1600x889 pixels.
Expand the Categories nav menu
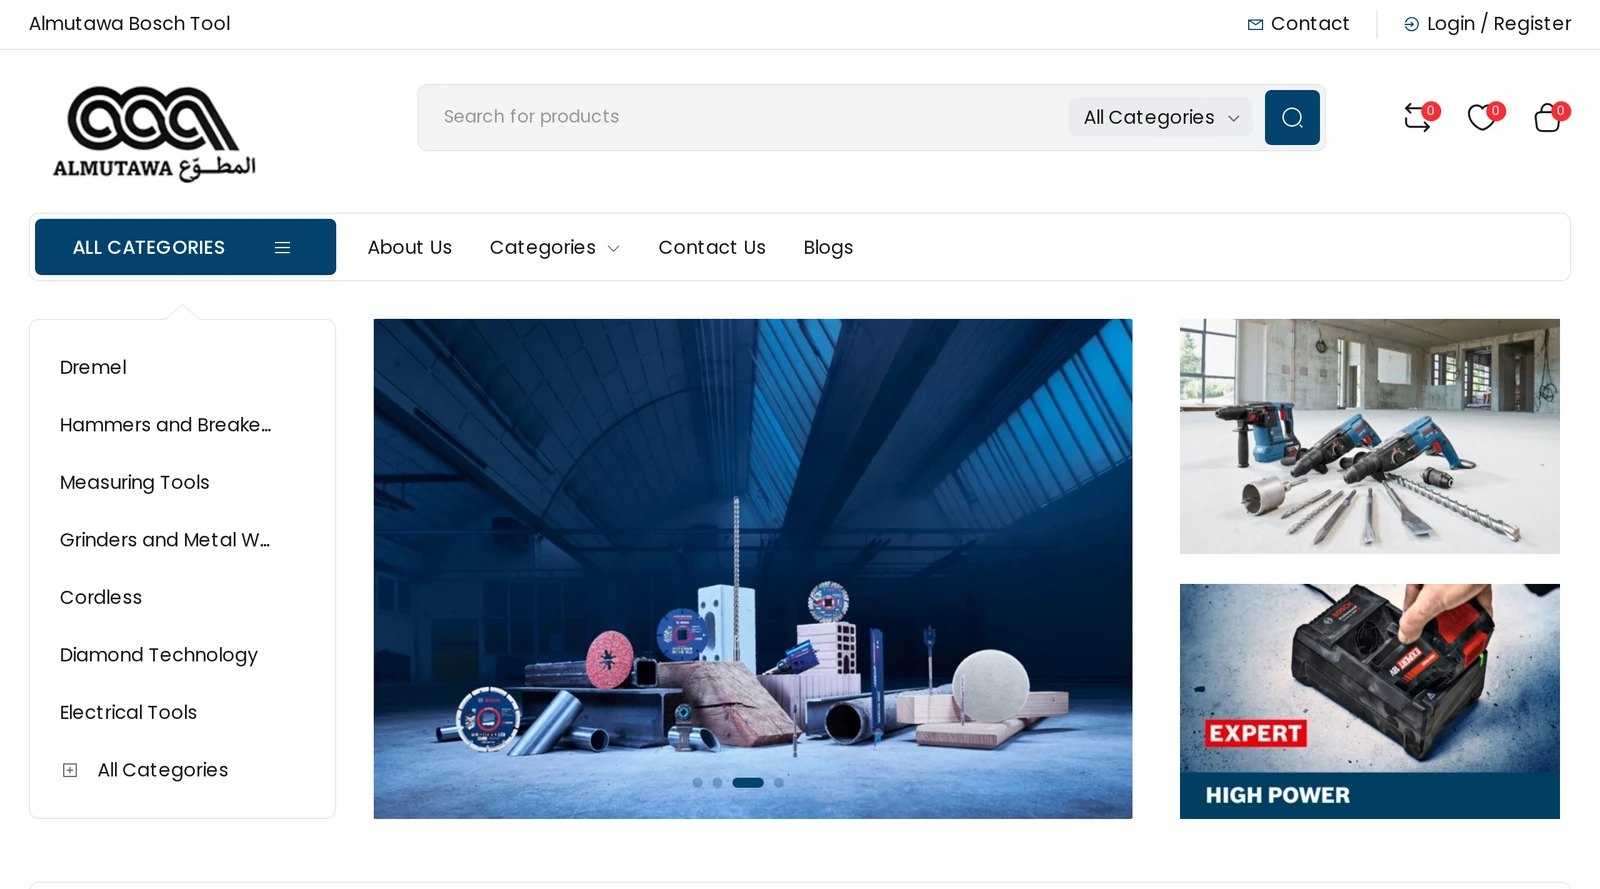554,247
